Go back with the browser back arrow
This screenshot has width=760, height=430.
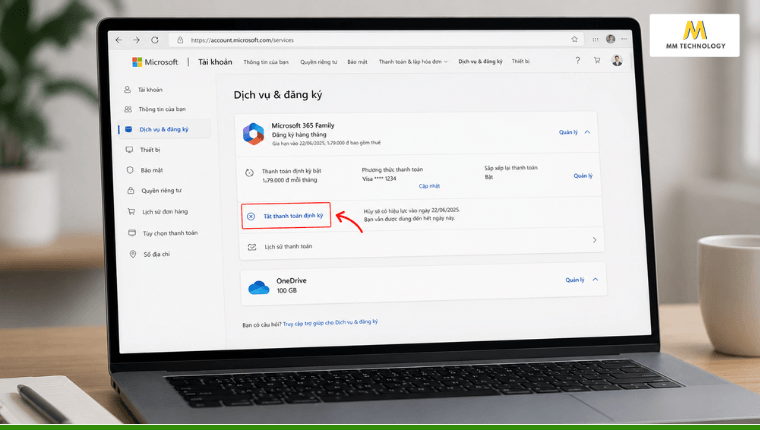[x=119, y=40]
